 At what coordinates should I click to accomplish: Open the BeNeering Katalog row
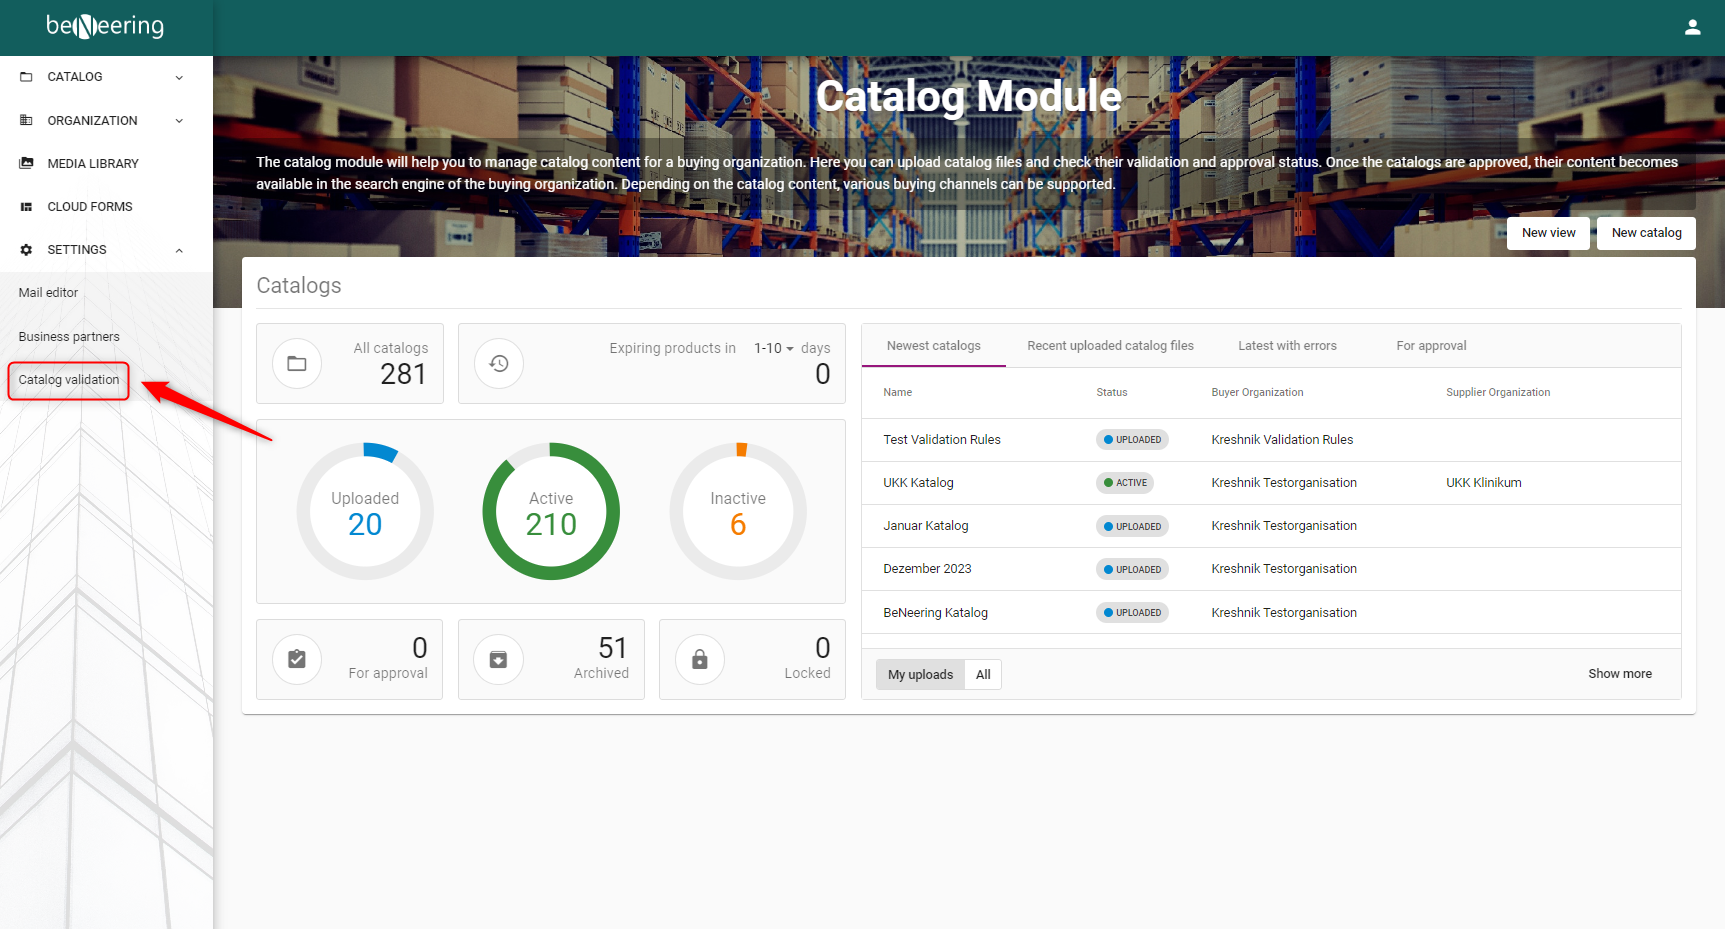(1271, 613)
